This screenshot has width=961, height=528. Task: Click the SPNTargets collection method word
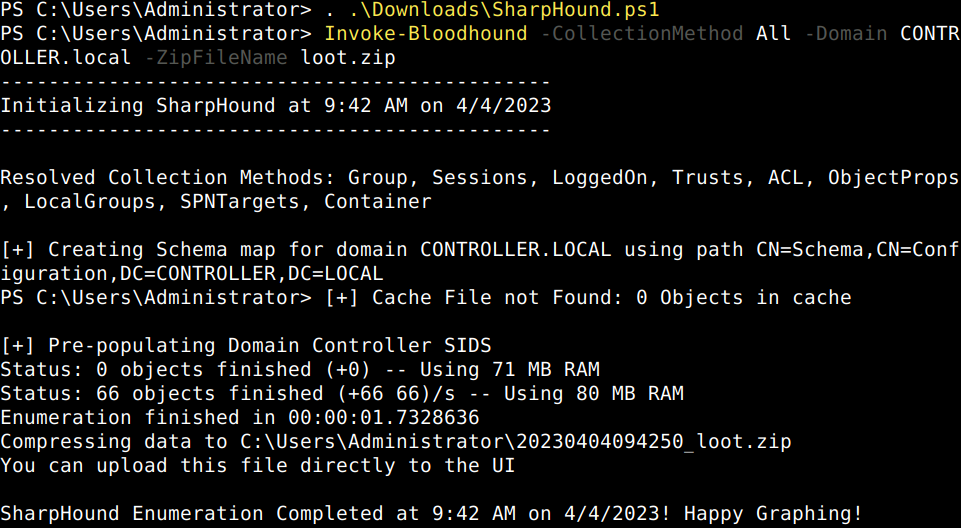240,202
